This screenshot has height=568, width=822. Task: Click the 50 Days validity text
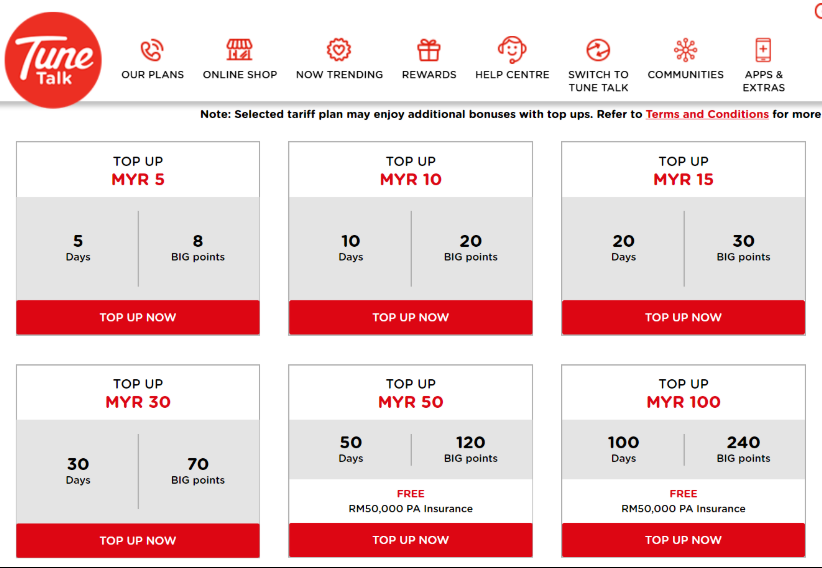pos(351,449)
